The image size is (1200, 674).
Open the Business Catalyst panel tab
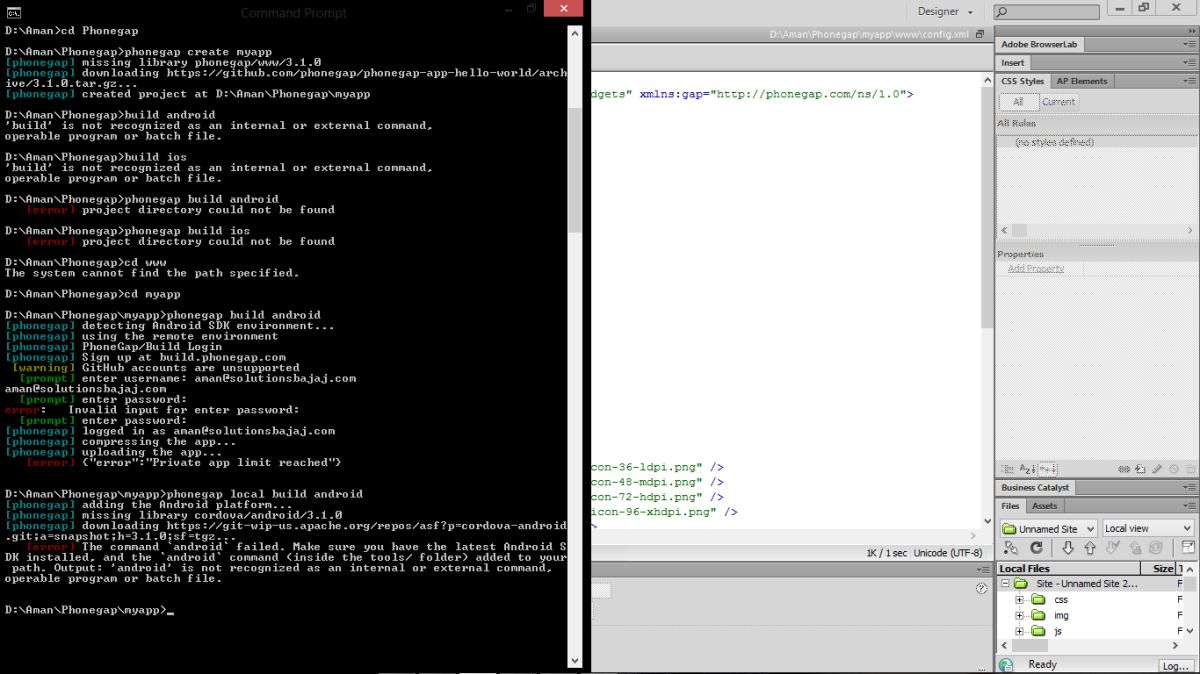1035,487
